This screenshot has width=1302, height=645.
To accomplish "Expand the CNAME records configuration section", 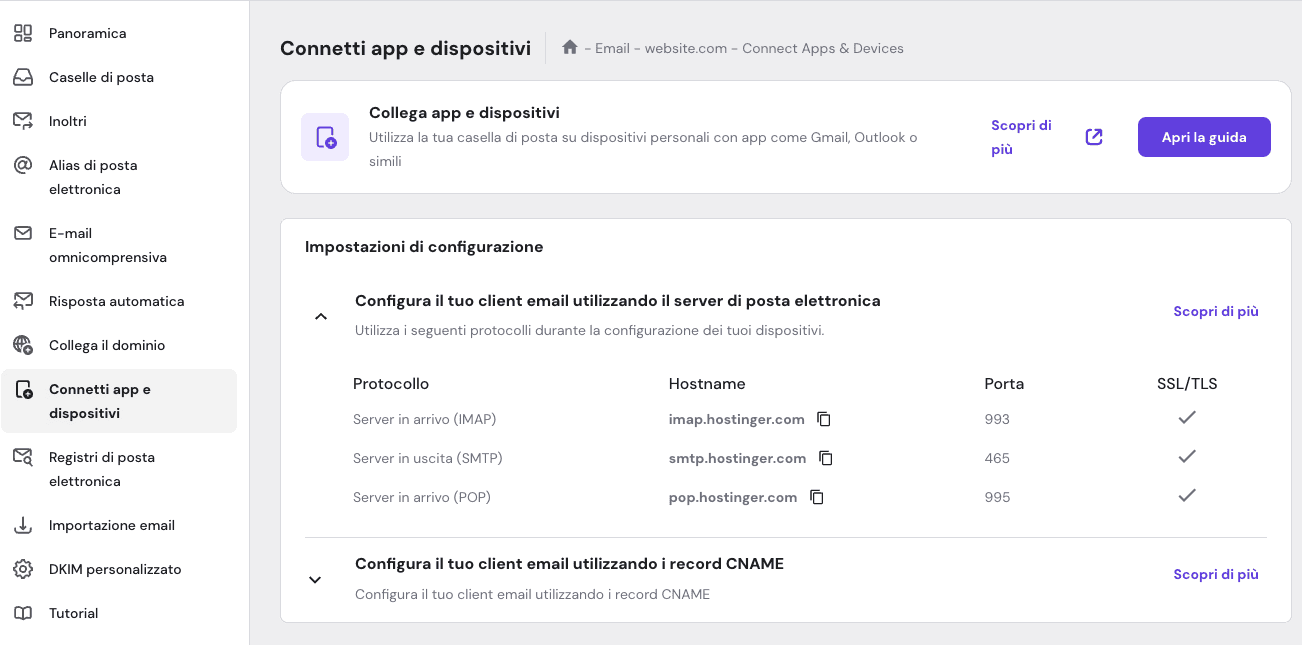I will pyautogui.click(x=314, y=579).
